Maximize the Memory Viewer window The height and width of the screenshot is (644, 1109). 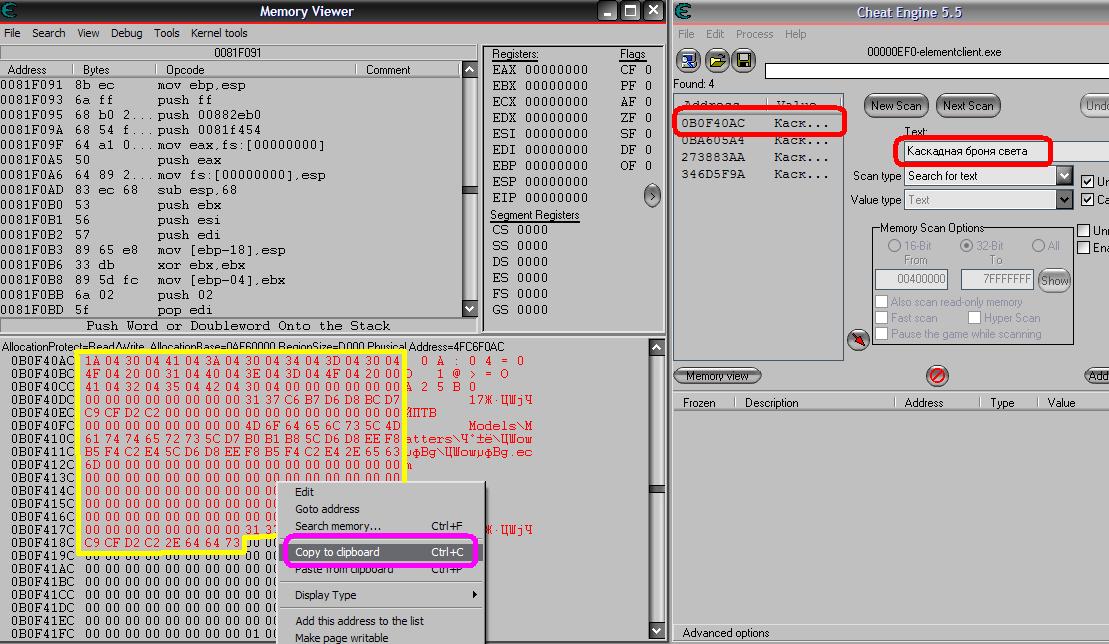click(630, 11)
